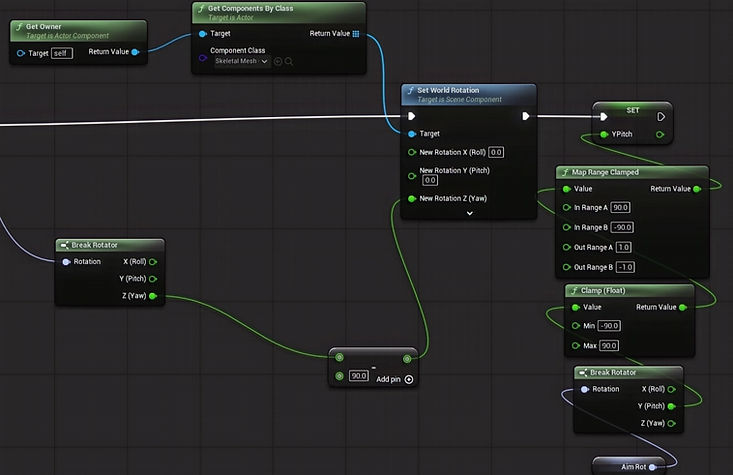Click Rotation pin on right Break Rotator
This screenshot has width=733, height=475.
pos(585,389)
